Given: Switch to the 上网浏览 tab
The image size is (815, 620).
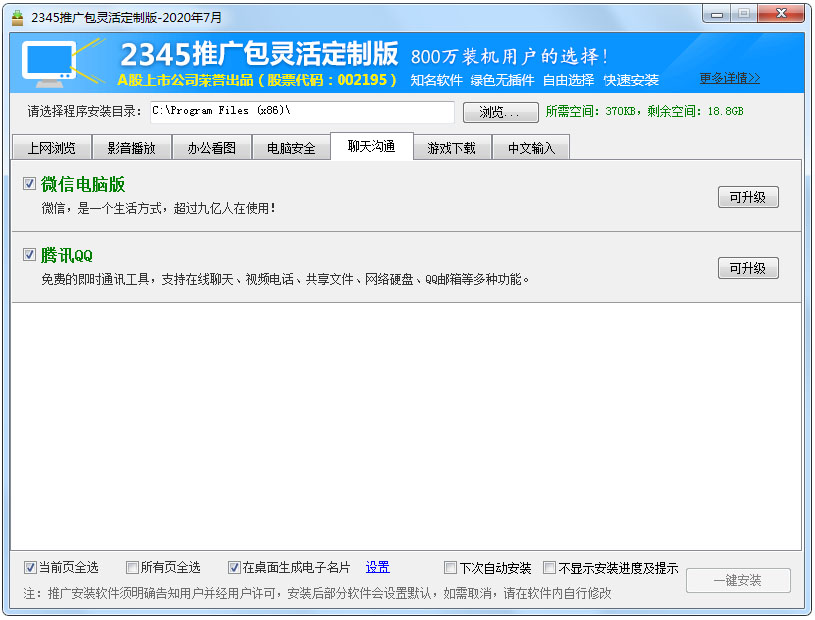Looking at the screenshot, I should point(51,148).
